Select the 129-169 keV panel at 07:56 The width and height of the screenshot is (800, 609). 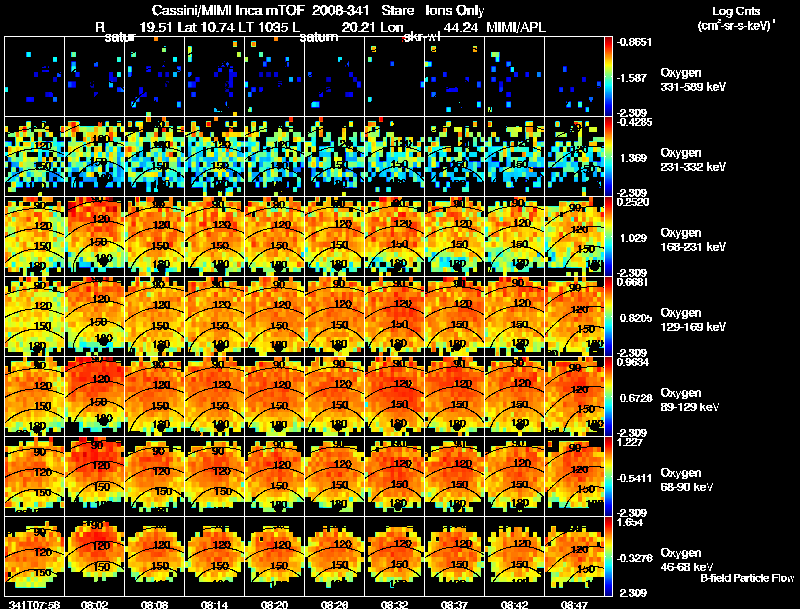(x=35, y=316)
